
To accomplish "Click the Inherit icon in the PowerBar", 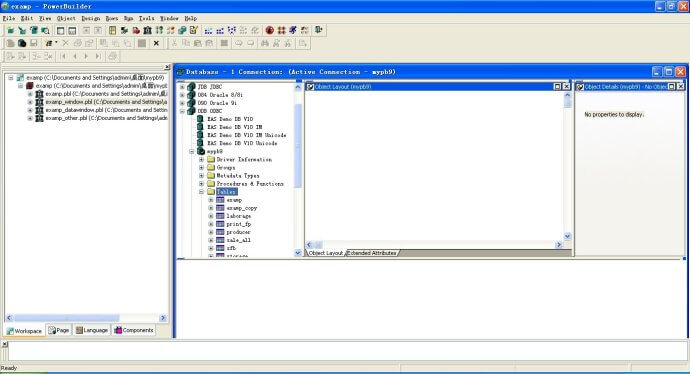I will coord(22,30).
